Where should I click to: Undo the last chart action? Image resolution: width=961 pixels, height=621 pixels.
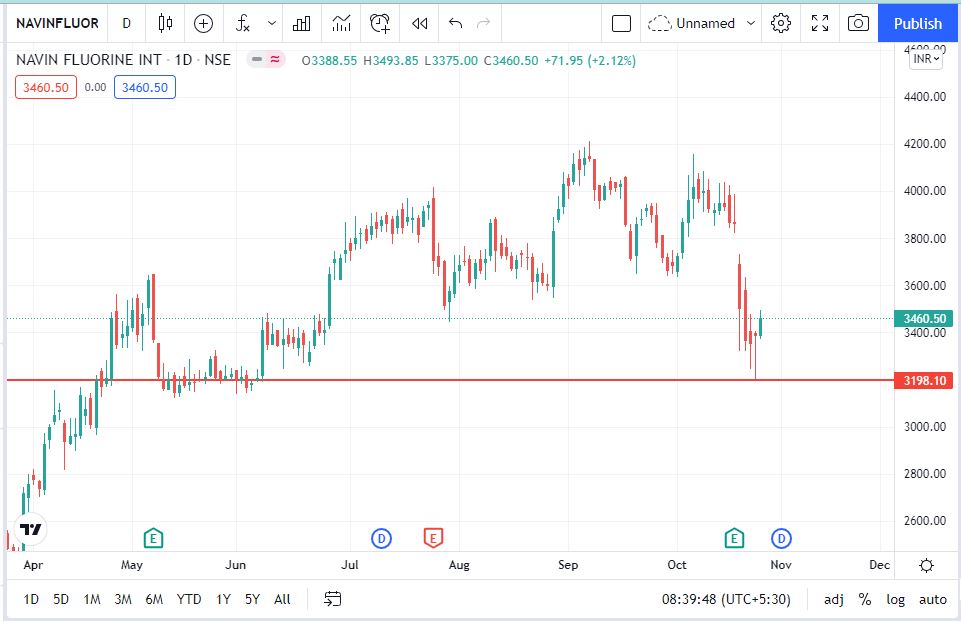point(456,23)
